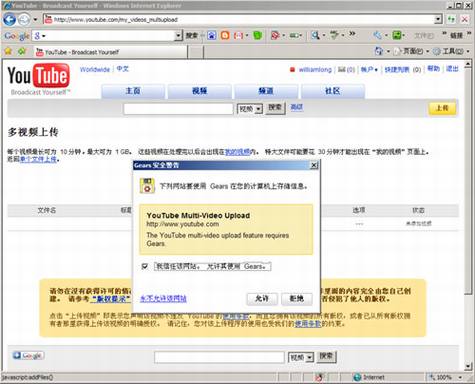Image resolution: width=475 pixels, height=384 pixels.
Task: Select the YouTube - Broadcast Yourself browser tab
Action: point(111,52)
